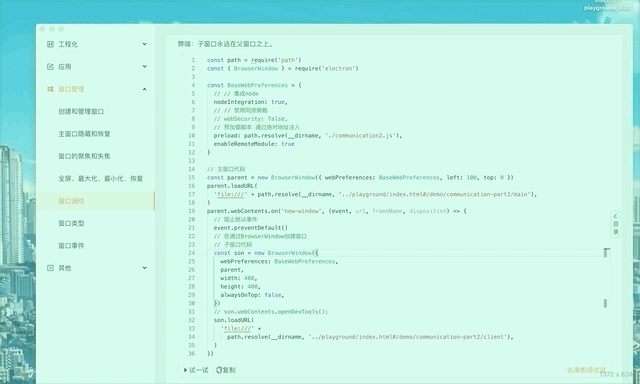Click the 应用 edit icon in sidebar
The height and width of the screenshot is (384, 640).
coord(50,67)
